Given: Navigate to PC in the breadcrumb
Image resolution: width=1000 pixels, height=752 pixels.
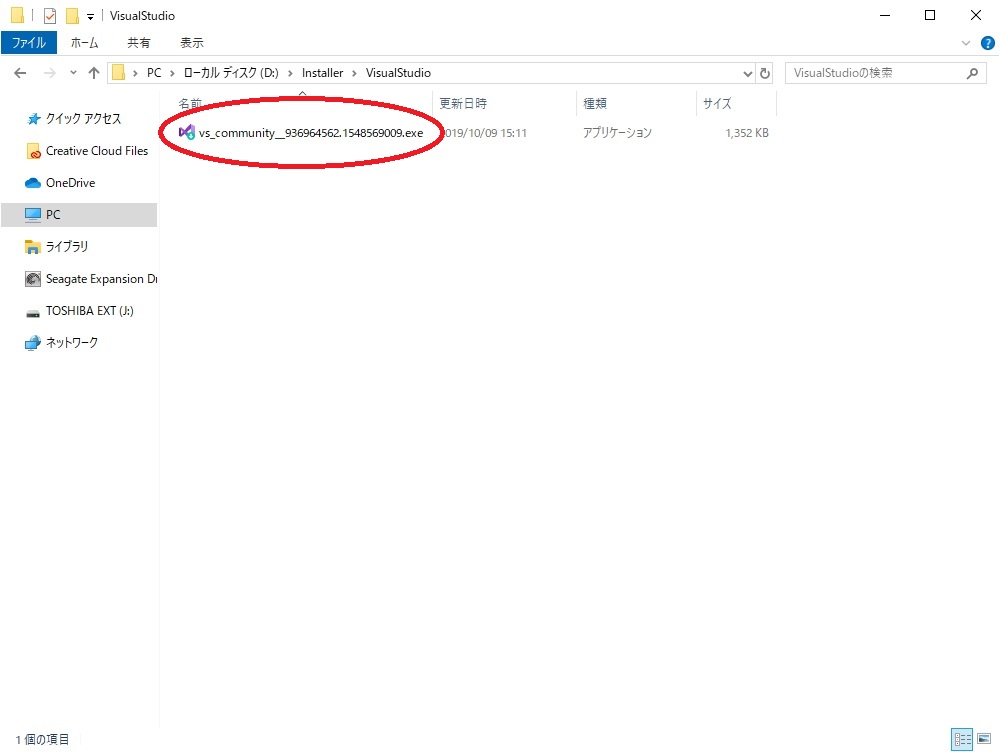Looking at the screenshot, I should (x=154, y=73).
